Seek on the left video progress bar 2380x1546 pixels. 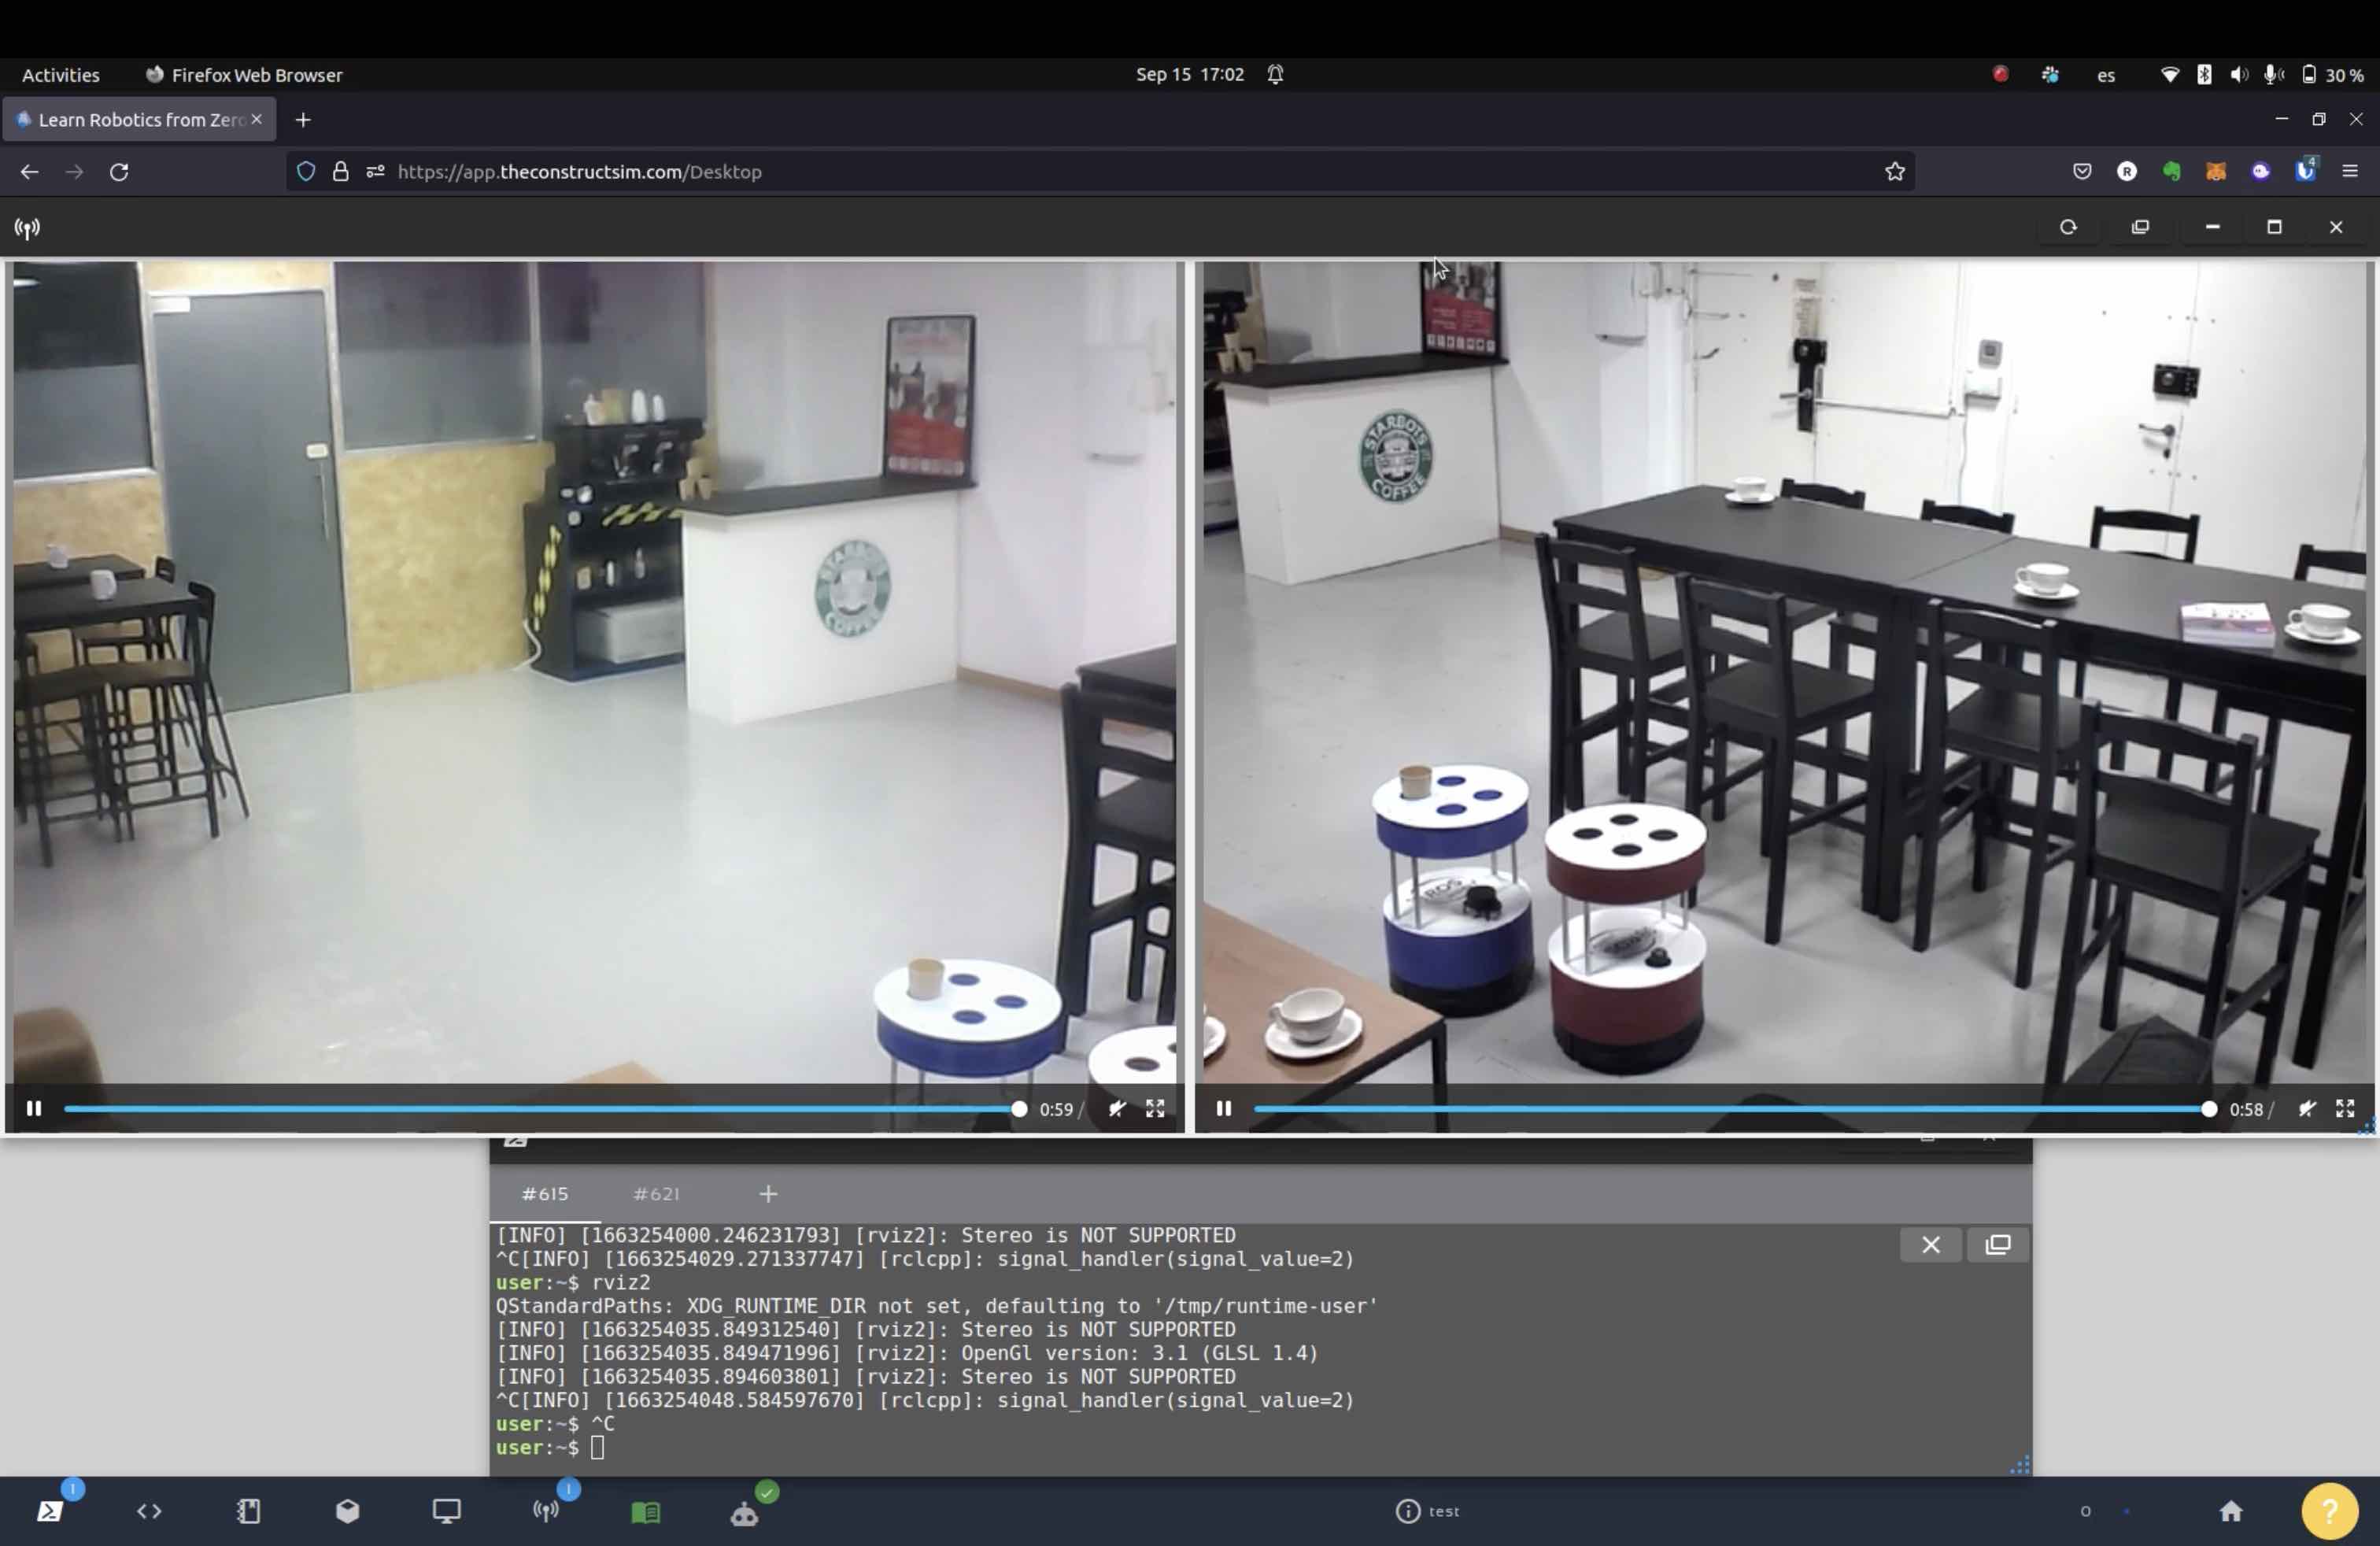pos(541,1108)
